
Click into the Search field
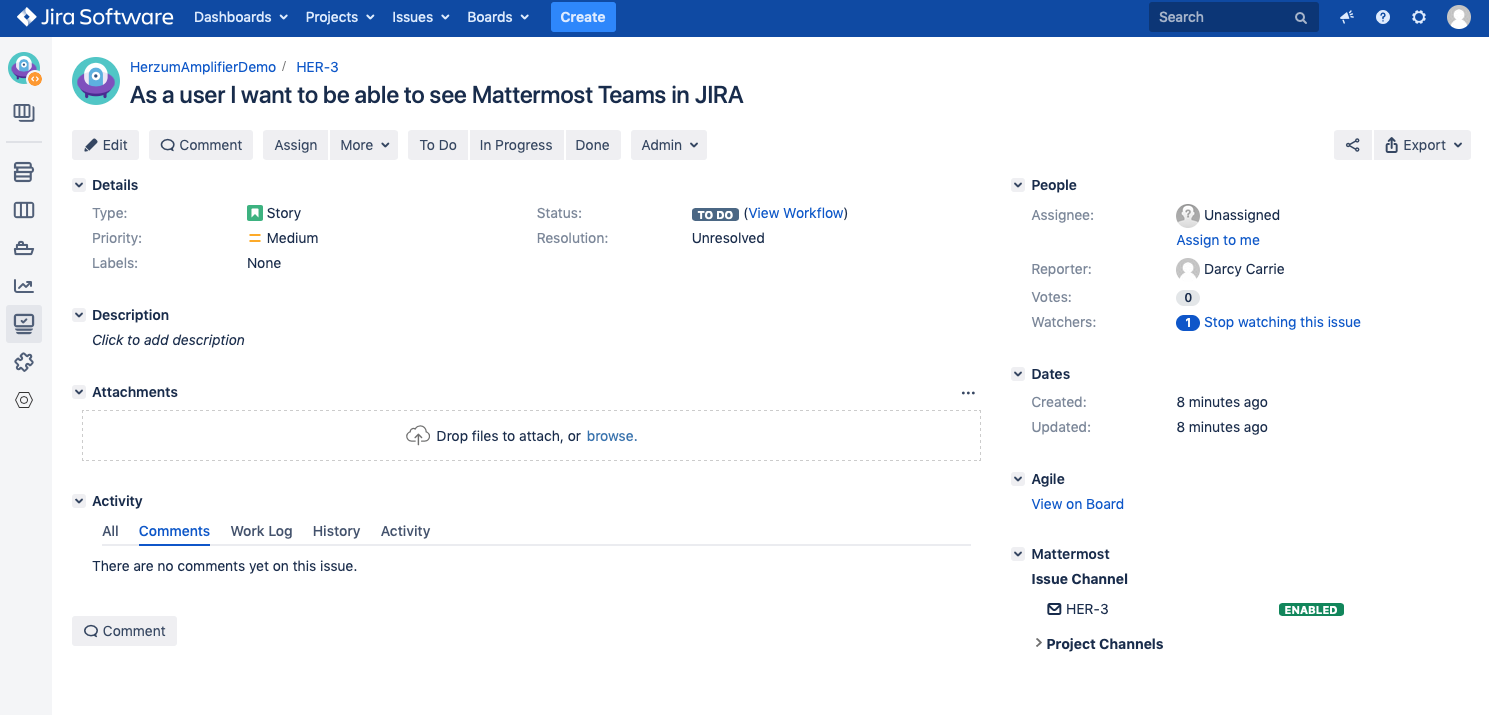1220,17
